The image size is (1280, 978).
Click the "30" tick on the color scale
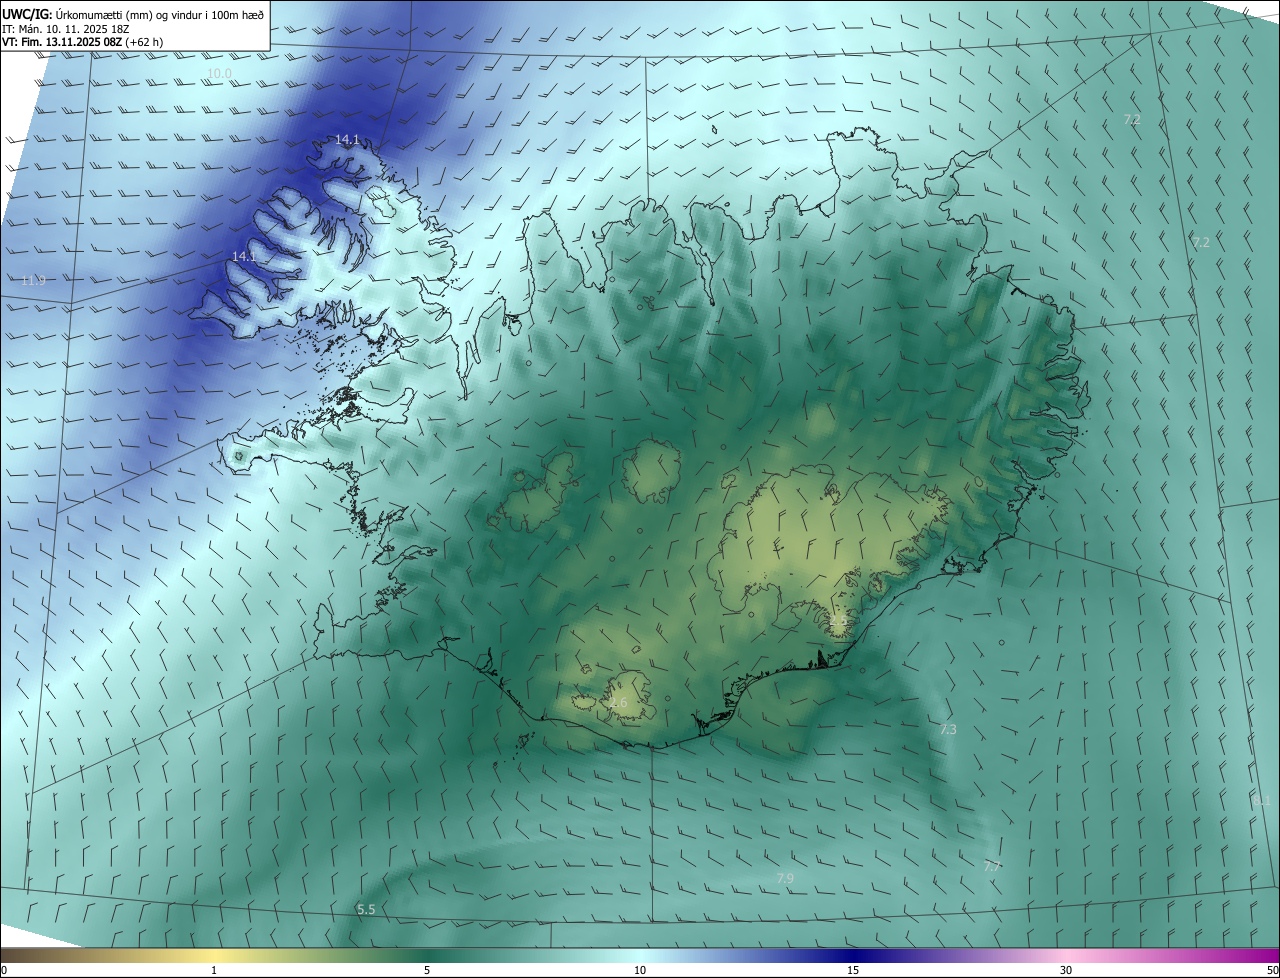[1066, 970]
